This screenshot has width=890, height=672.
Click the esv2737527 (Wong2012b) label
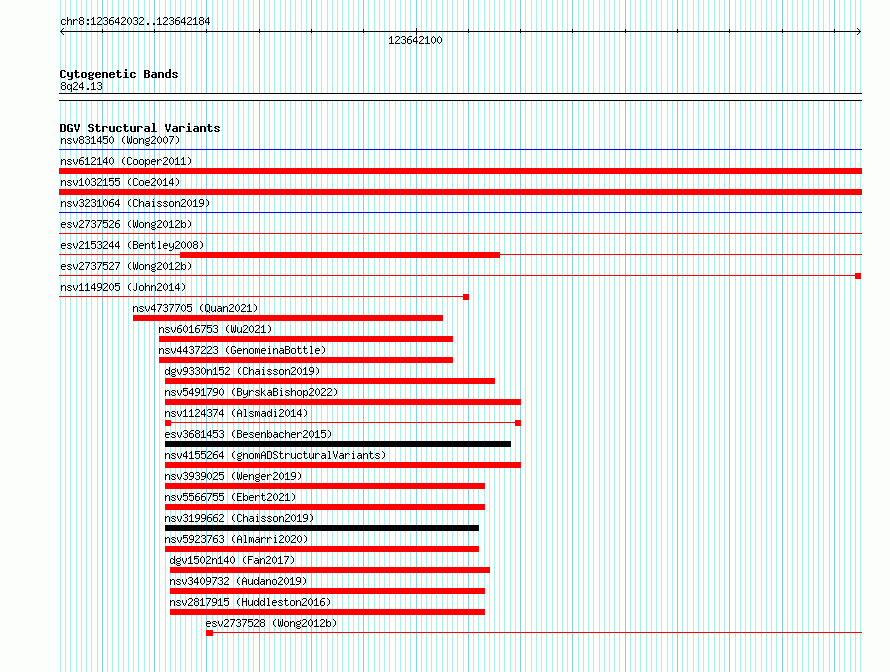point(126,266)
